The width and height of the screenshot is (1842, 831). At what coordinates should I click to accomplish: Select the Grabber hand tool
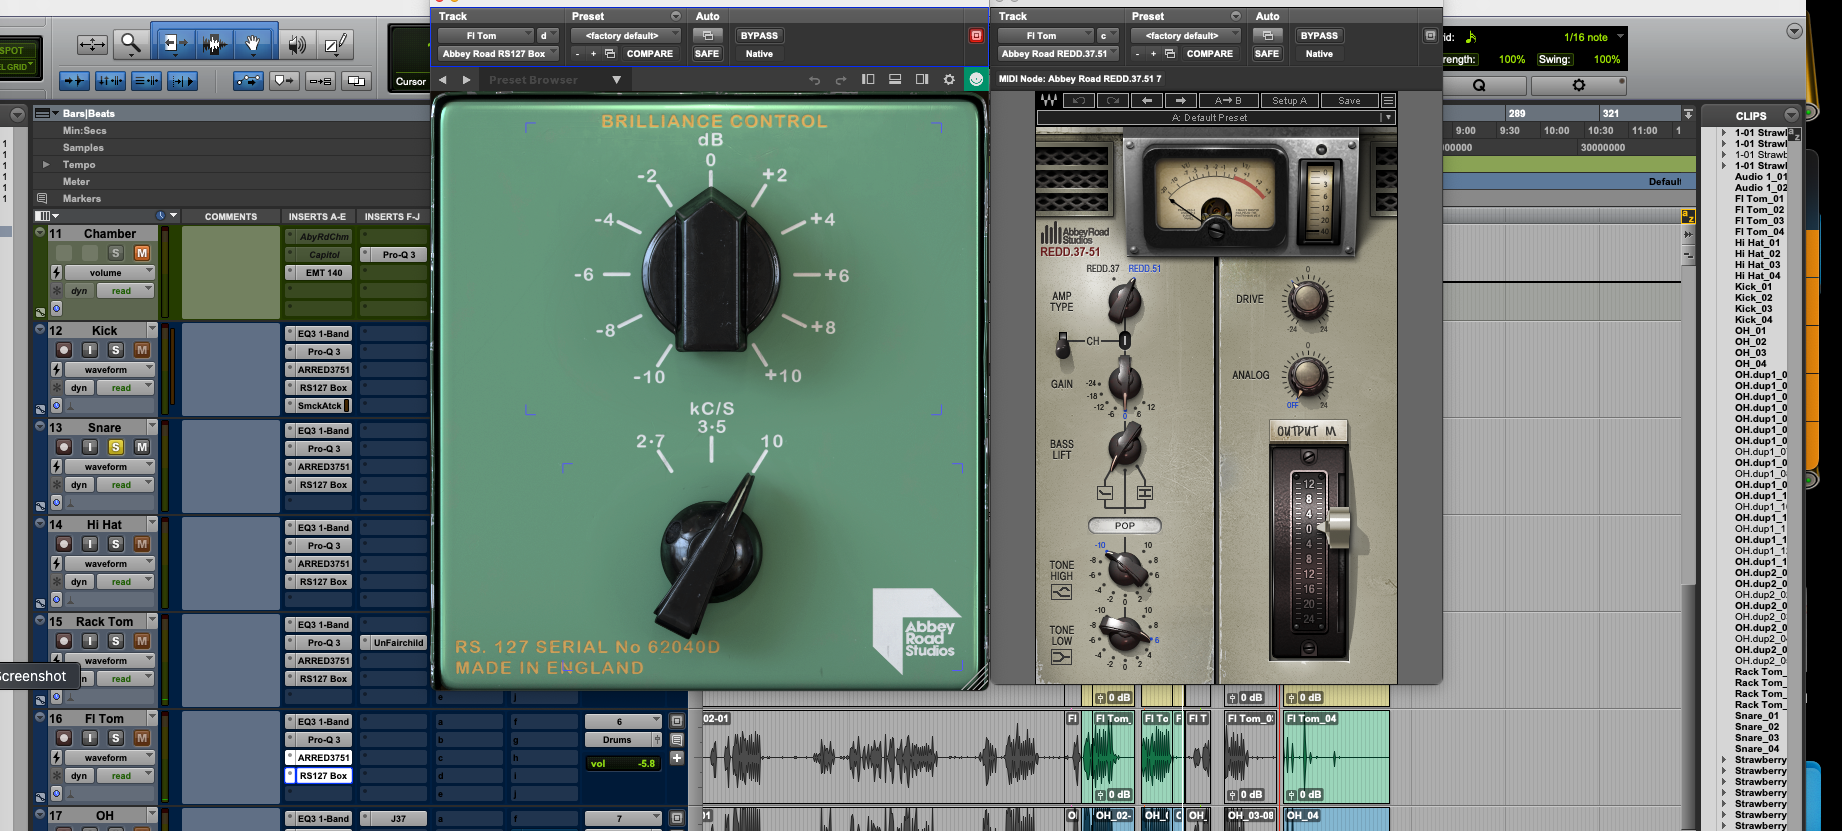tap(252, 43)
